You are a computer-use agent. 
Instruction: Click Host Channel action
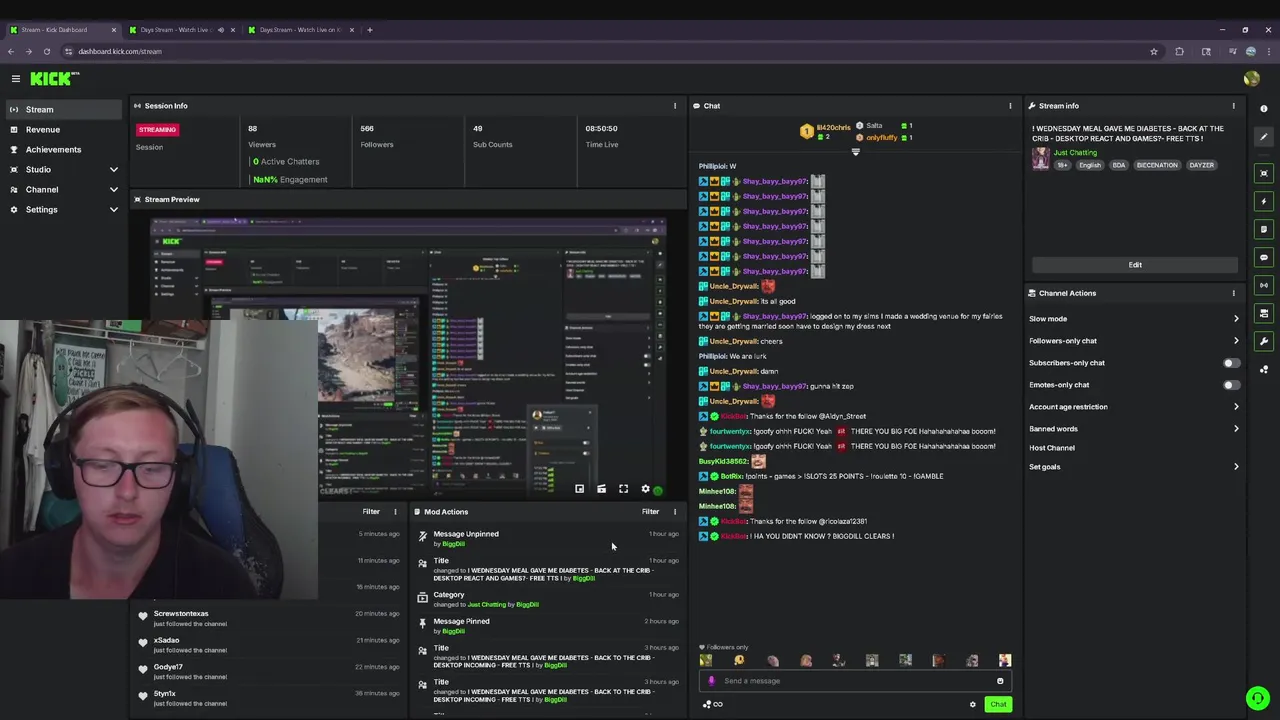[x=1052, y=448]
